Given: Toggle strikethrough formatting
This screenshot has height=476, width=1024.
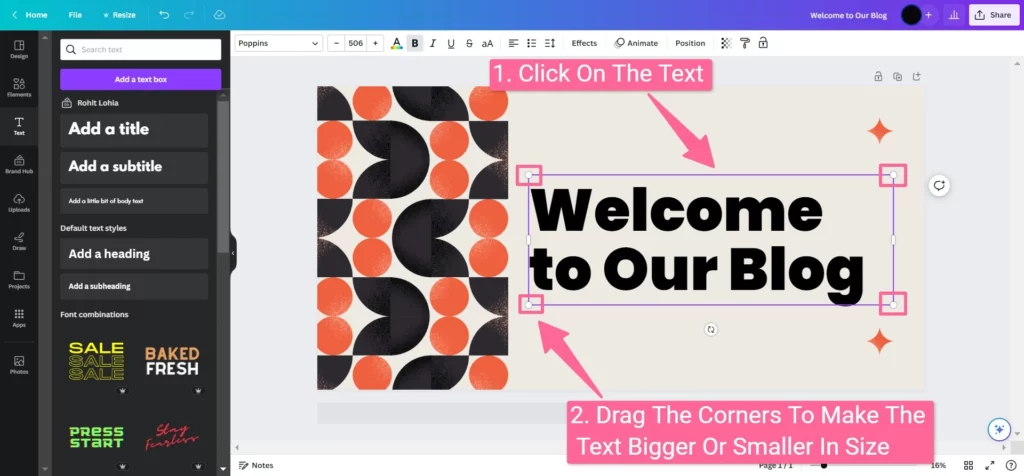Looking at the screenshot, I should (469, 43).
